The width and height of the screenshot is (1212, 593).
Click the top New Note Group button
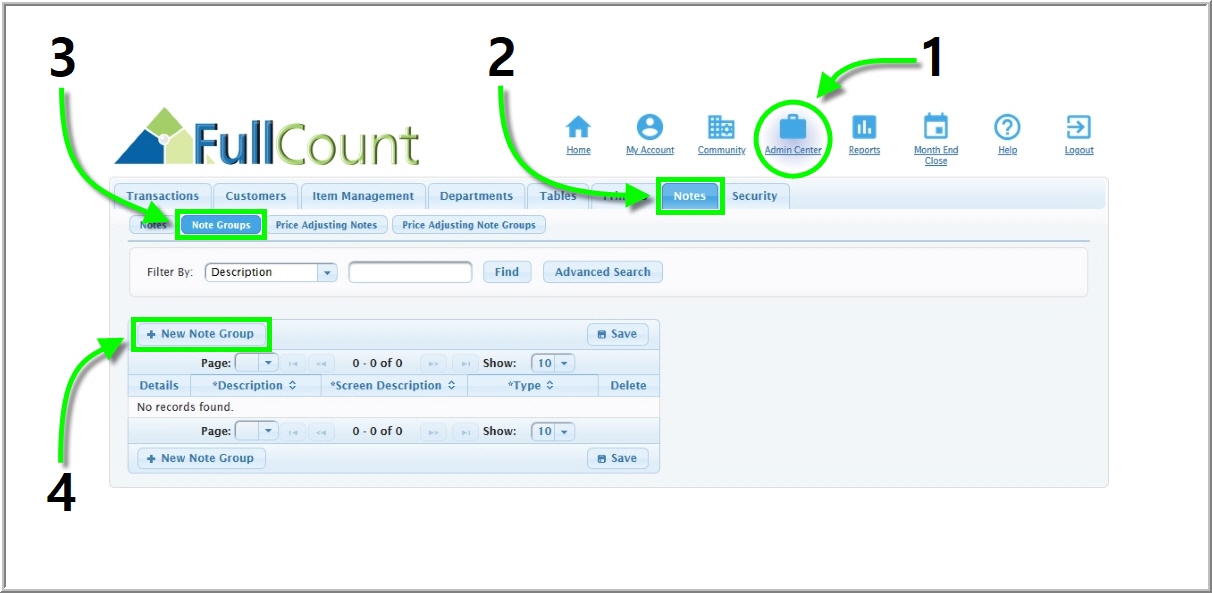201,334
